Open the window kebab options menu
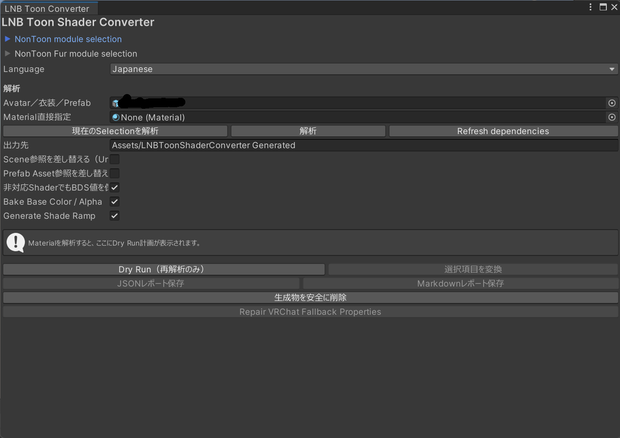 (x=590, y=7)
